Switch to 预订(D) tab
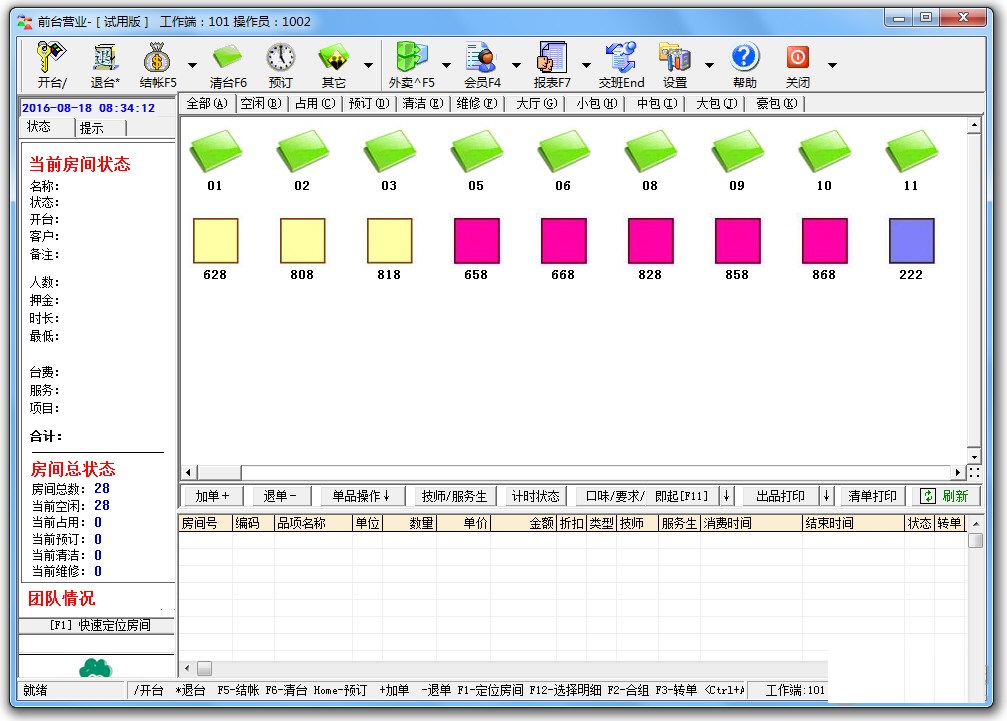Viewport: 1007px width, 721px height. click(369, 103)
